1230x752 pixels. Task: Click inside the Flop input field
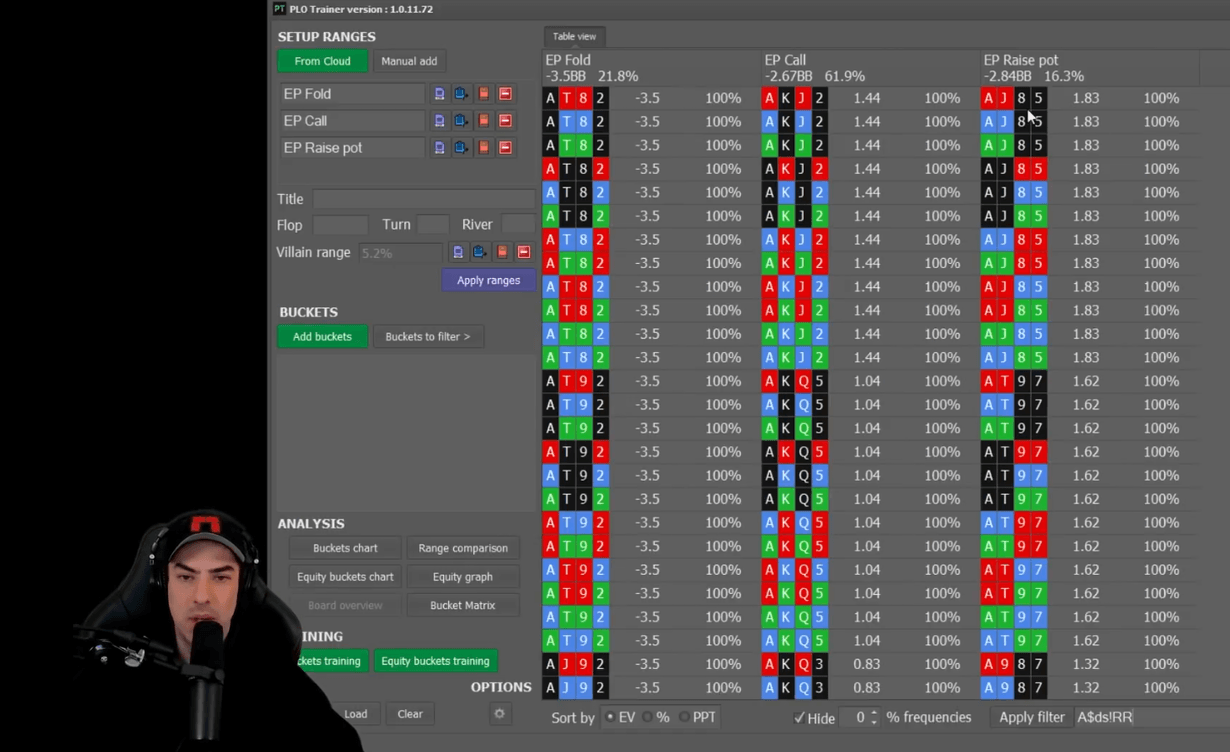340,225
